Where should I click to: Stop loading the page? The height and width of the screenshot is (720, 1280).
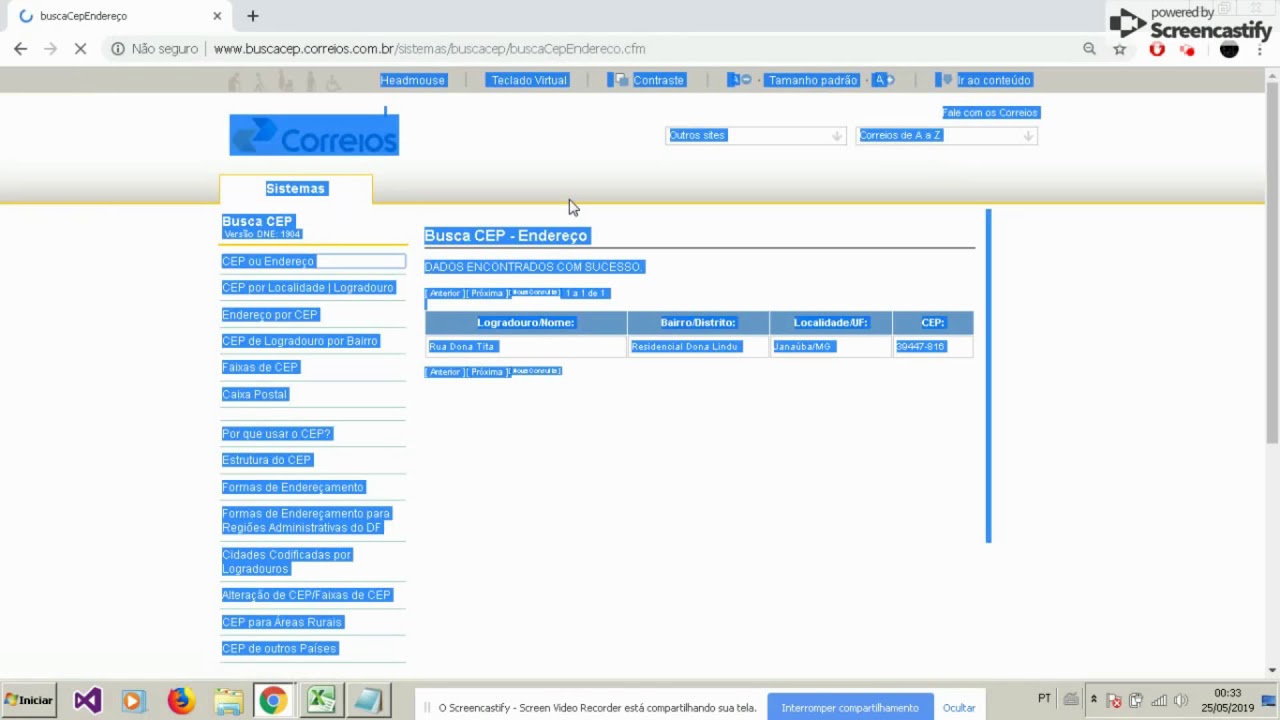click(x=81, y=48)
